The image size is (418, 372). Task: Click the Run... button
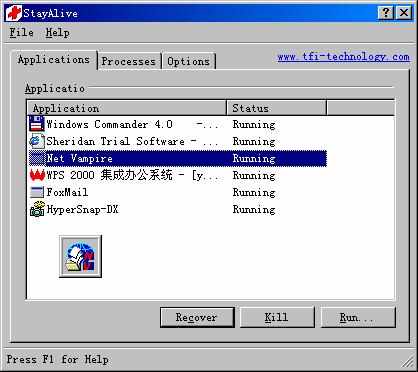click(358, 317)
